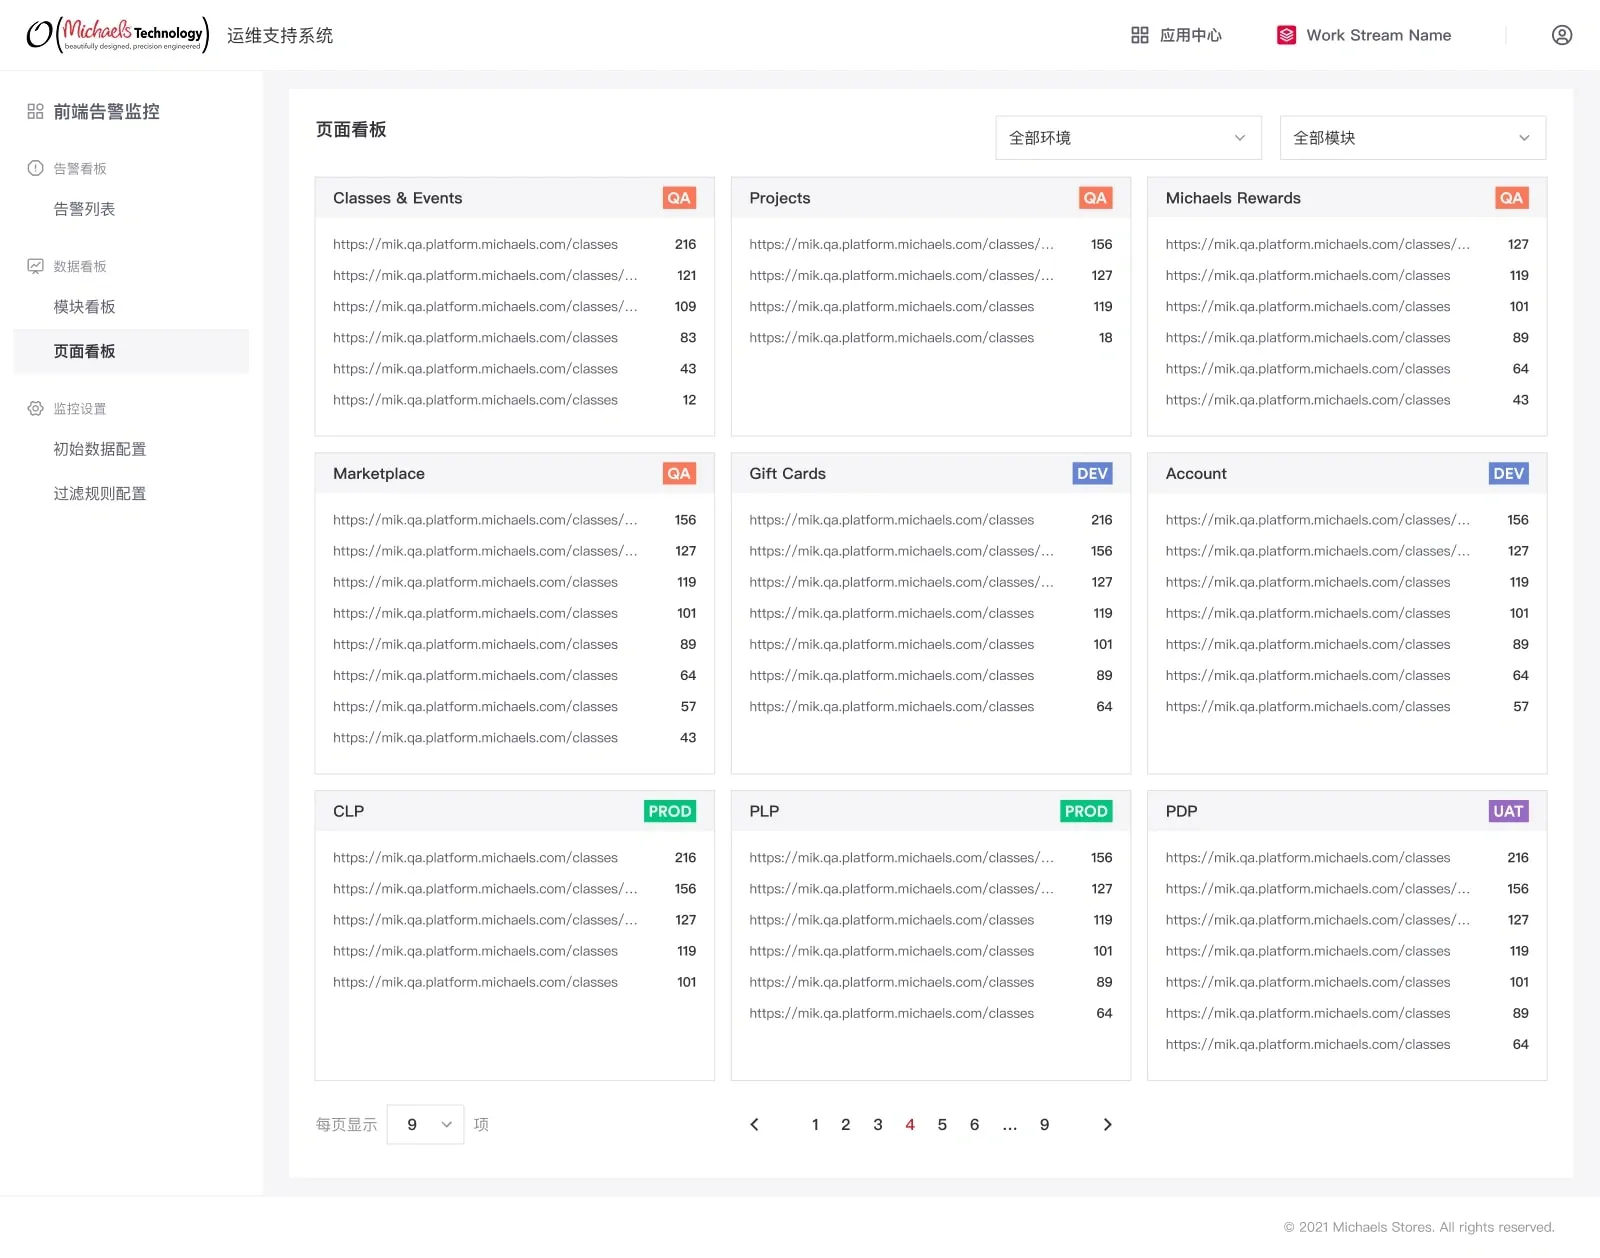Go to the previous page arrow

point(755,1124)
